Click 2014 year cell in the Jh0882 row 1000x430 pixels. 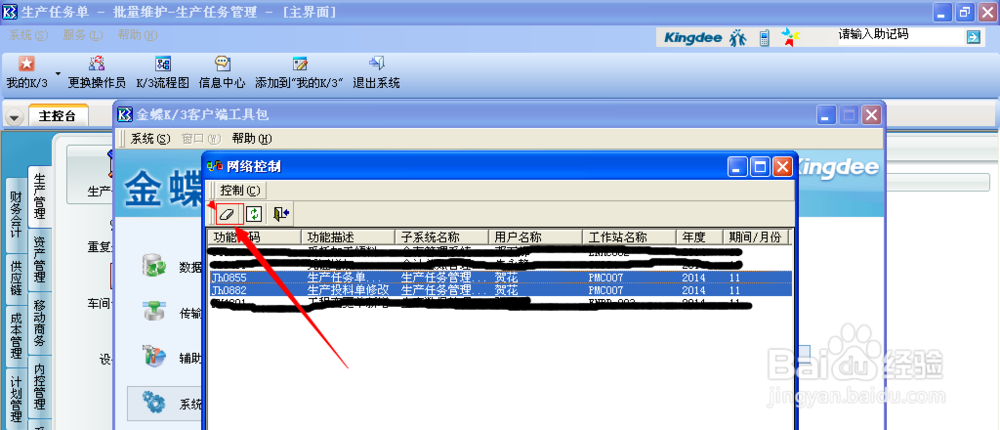pos(694,290)
